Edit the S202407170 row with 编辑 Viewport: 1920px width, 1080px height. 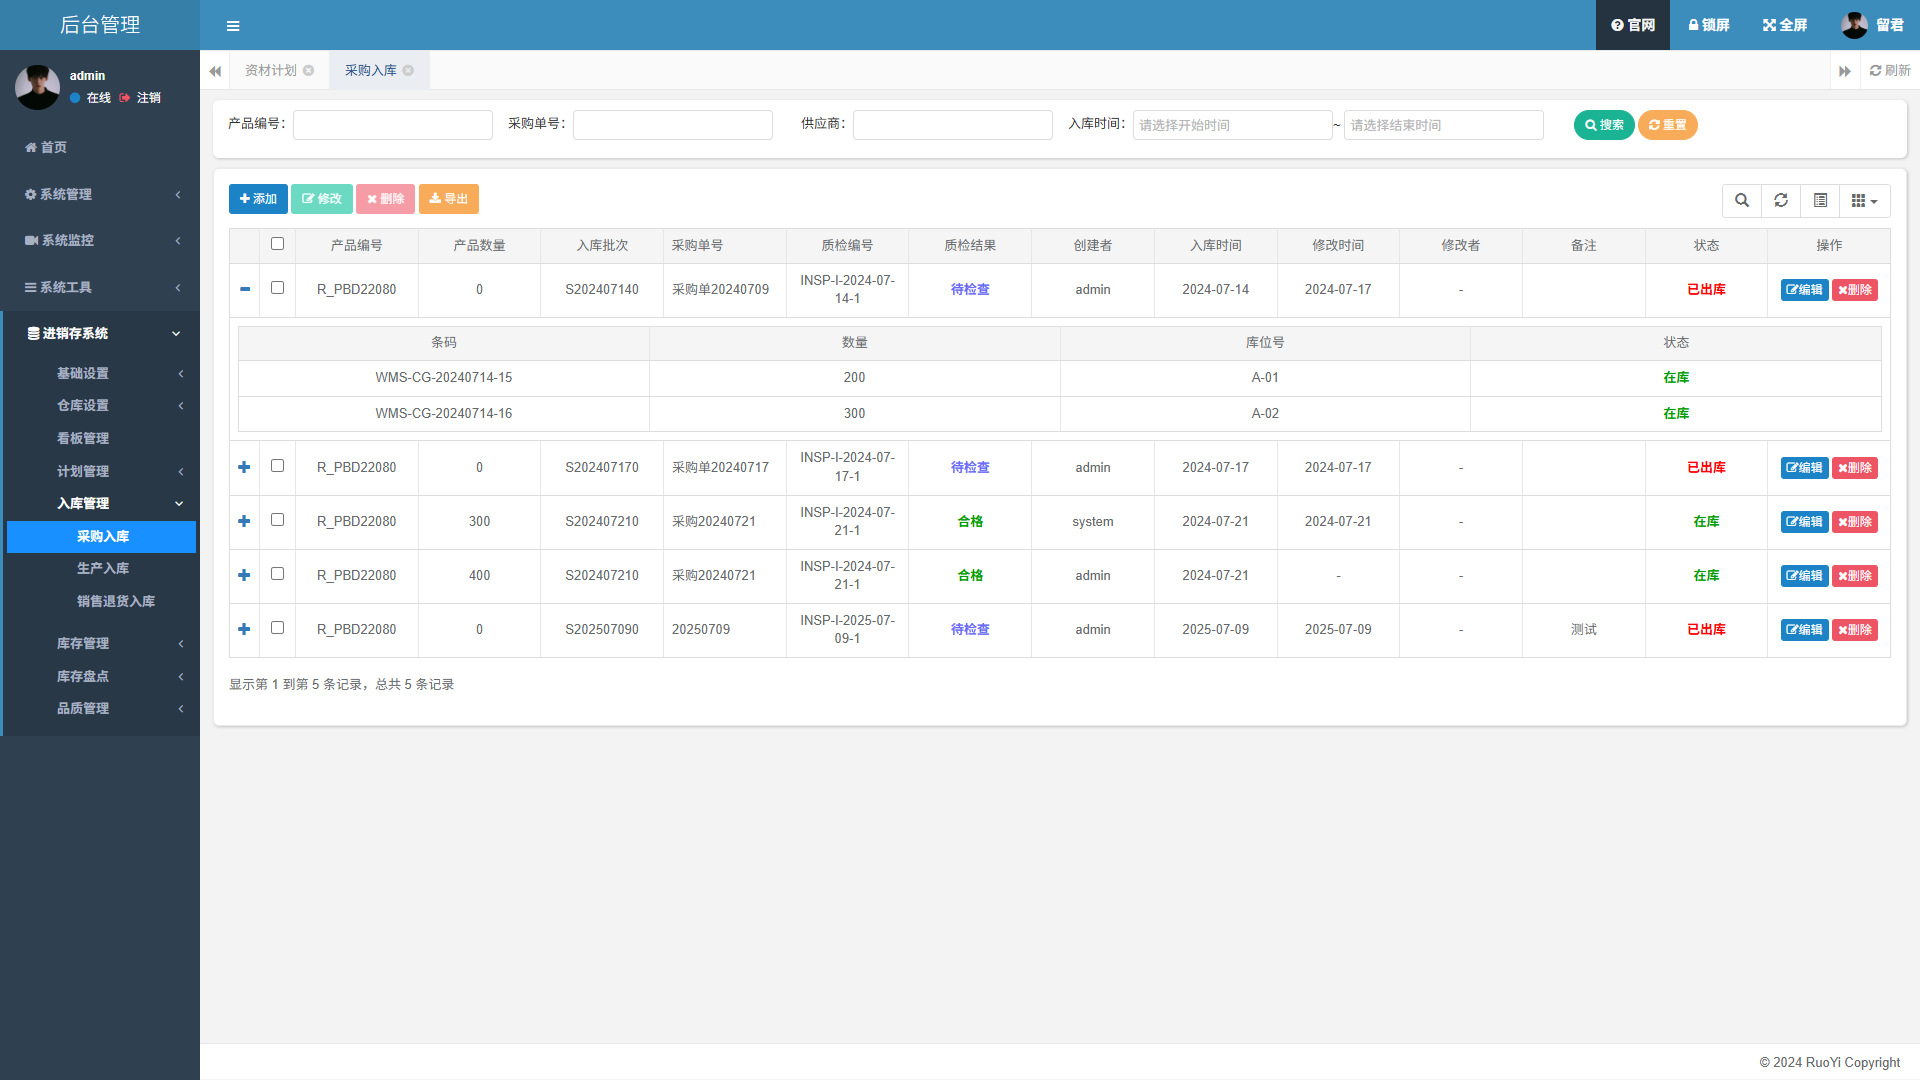click(1804, 468)
